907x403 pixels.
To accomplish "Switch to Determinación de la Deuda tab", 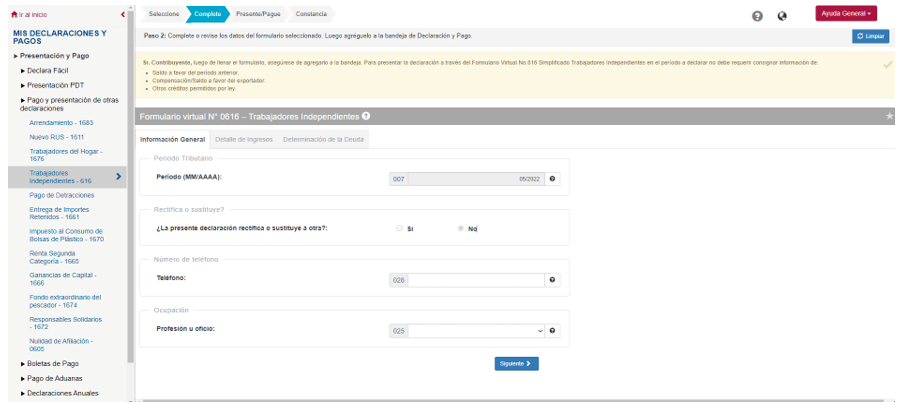I will coord(324,139).
